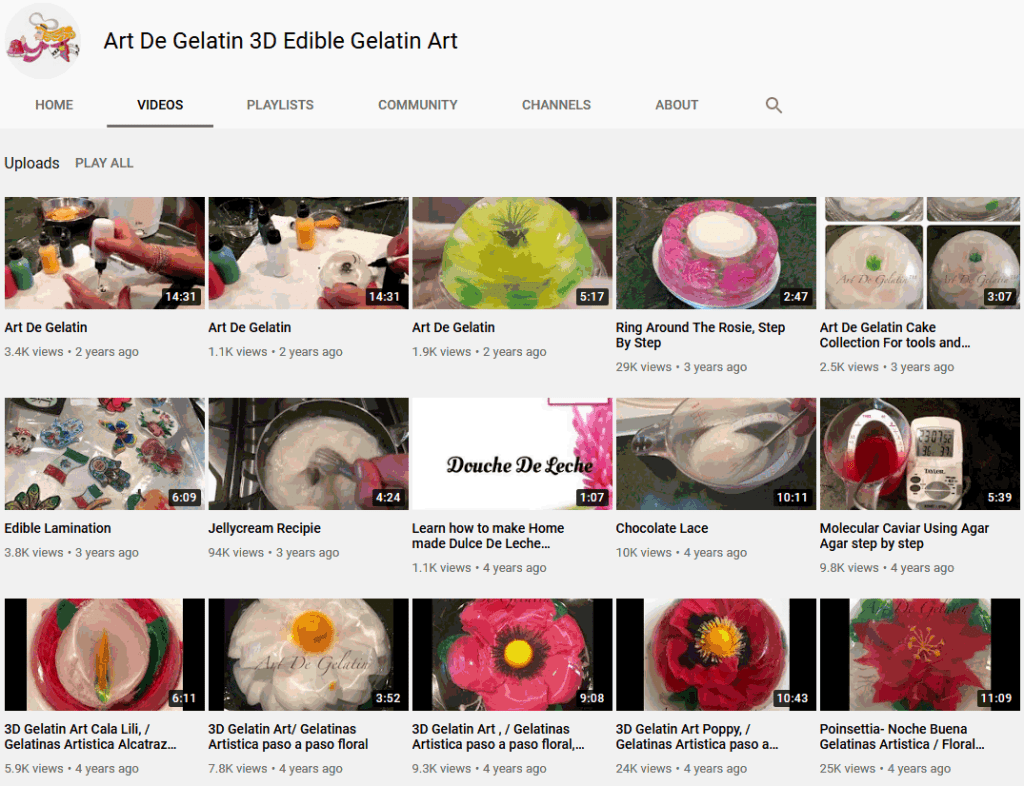The height and width of the screenshot is (786, 1024).
Task: Open the Chocolate Lace video thumbnail
Action: (x=715, y=452)
